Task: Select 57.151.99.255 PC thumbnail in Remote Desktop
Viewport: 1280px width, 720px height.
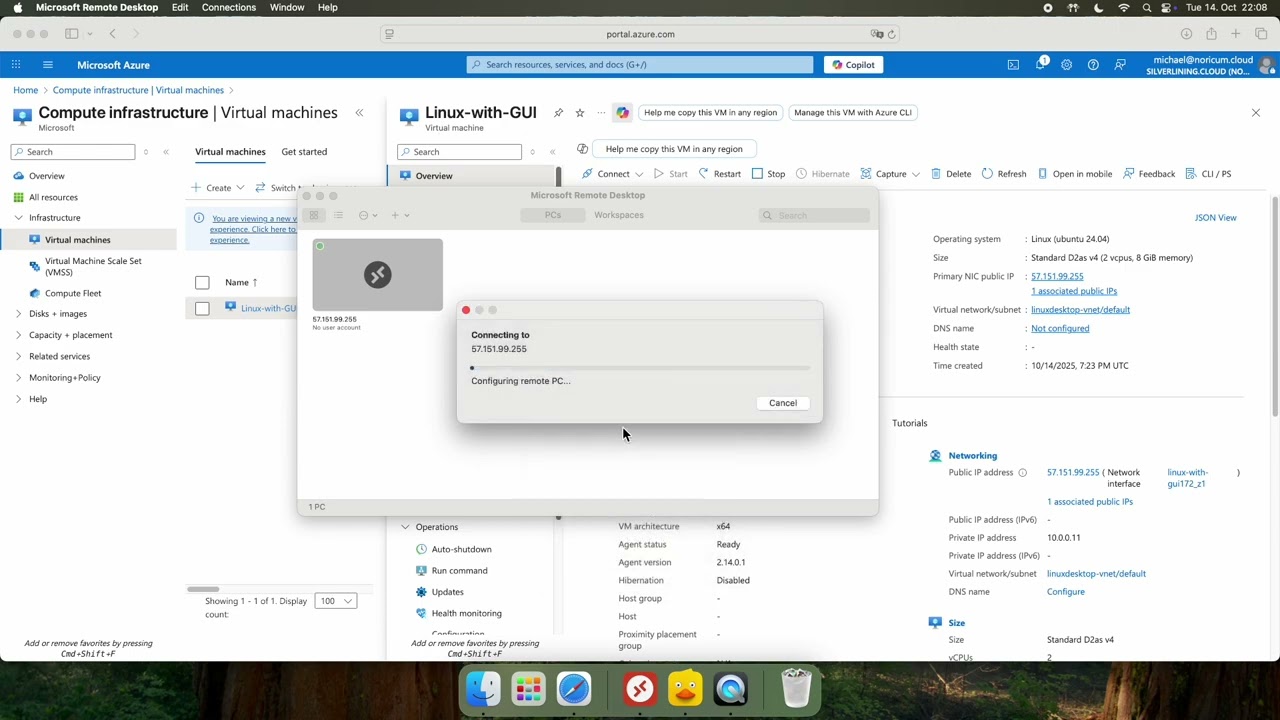Action: 377,275
